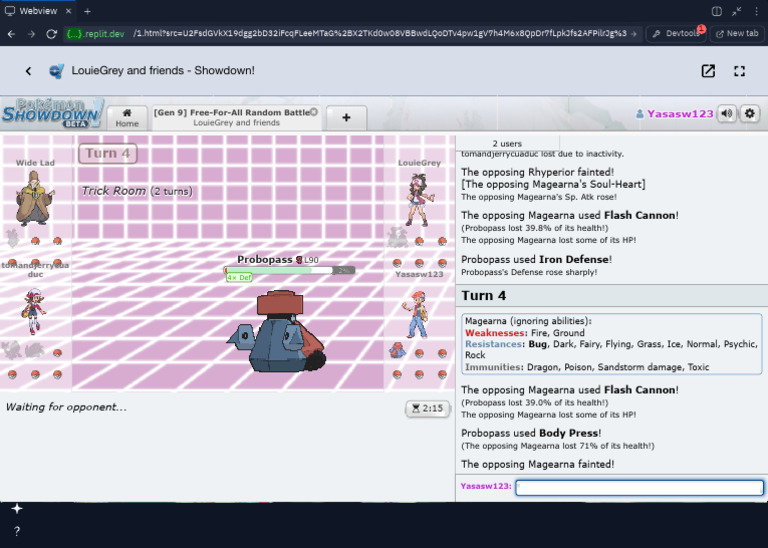Click the Yasasw123 trainer sprite
The image size is (768, 548).
tap(416, 312)
